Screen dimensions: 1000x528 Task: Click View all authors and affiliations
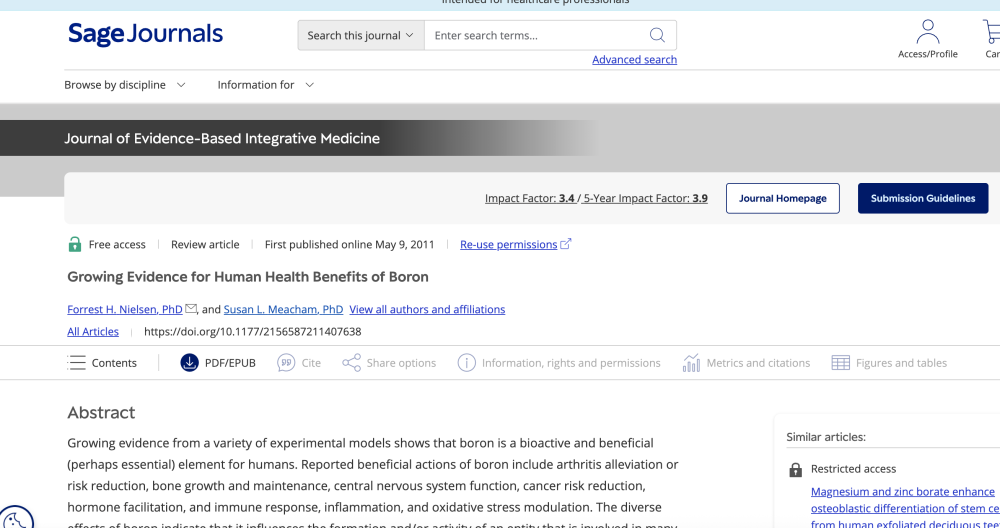(427, 309)
